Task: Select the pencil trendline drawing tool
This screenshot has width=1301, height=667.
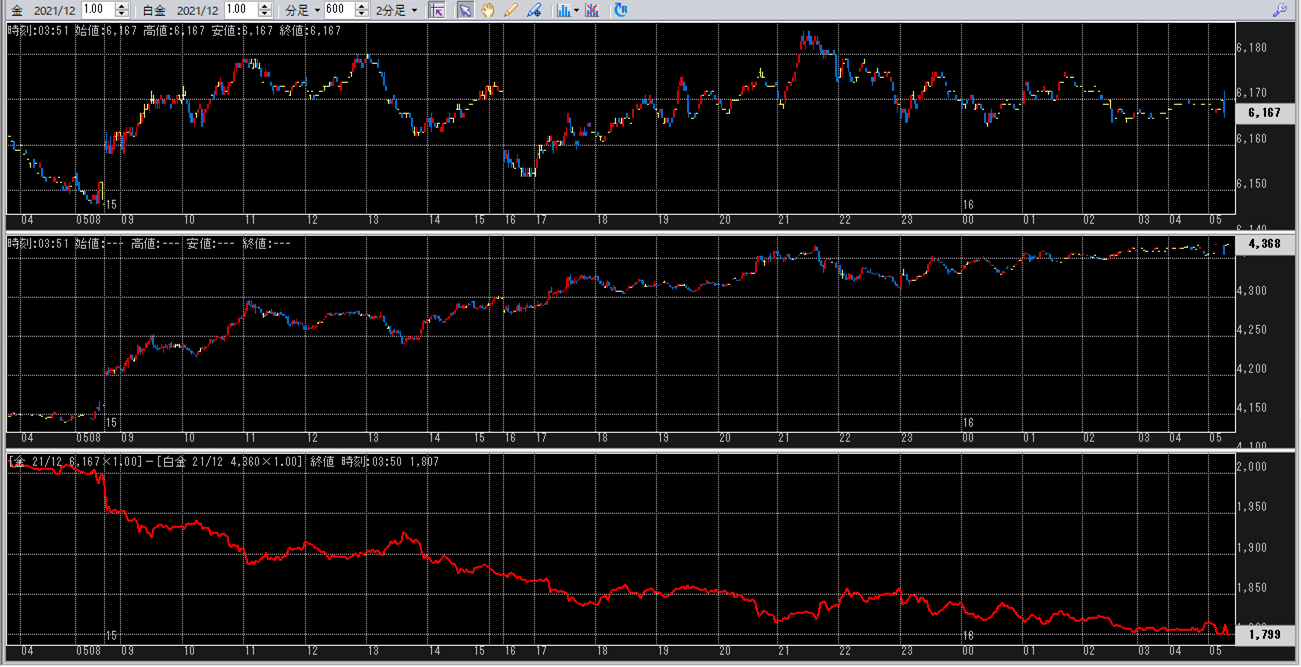Action: (511, 10)
